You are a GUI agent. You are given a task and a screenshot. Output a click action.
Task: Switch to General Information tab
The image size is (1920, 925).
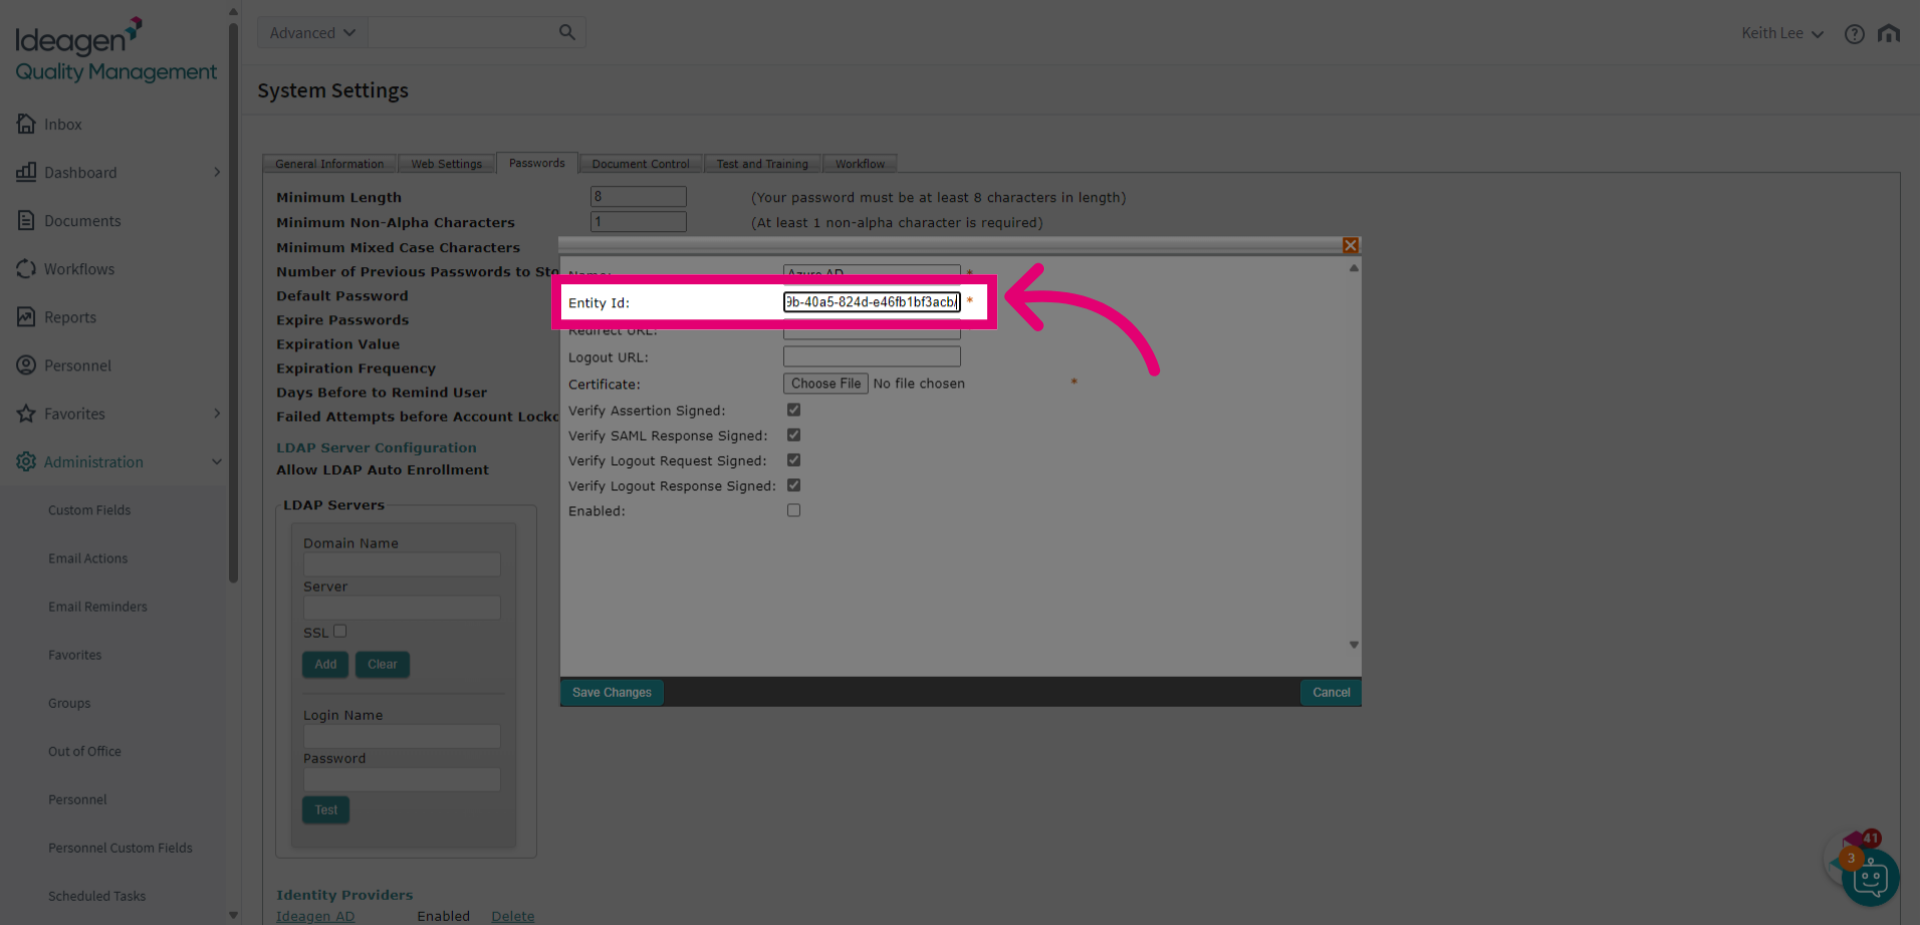coord(329,164)
